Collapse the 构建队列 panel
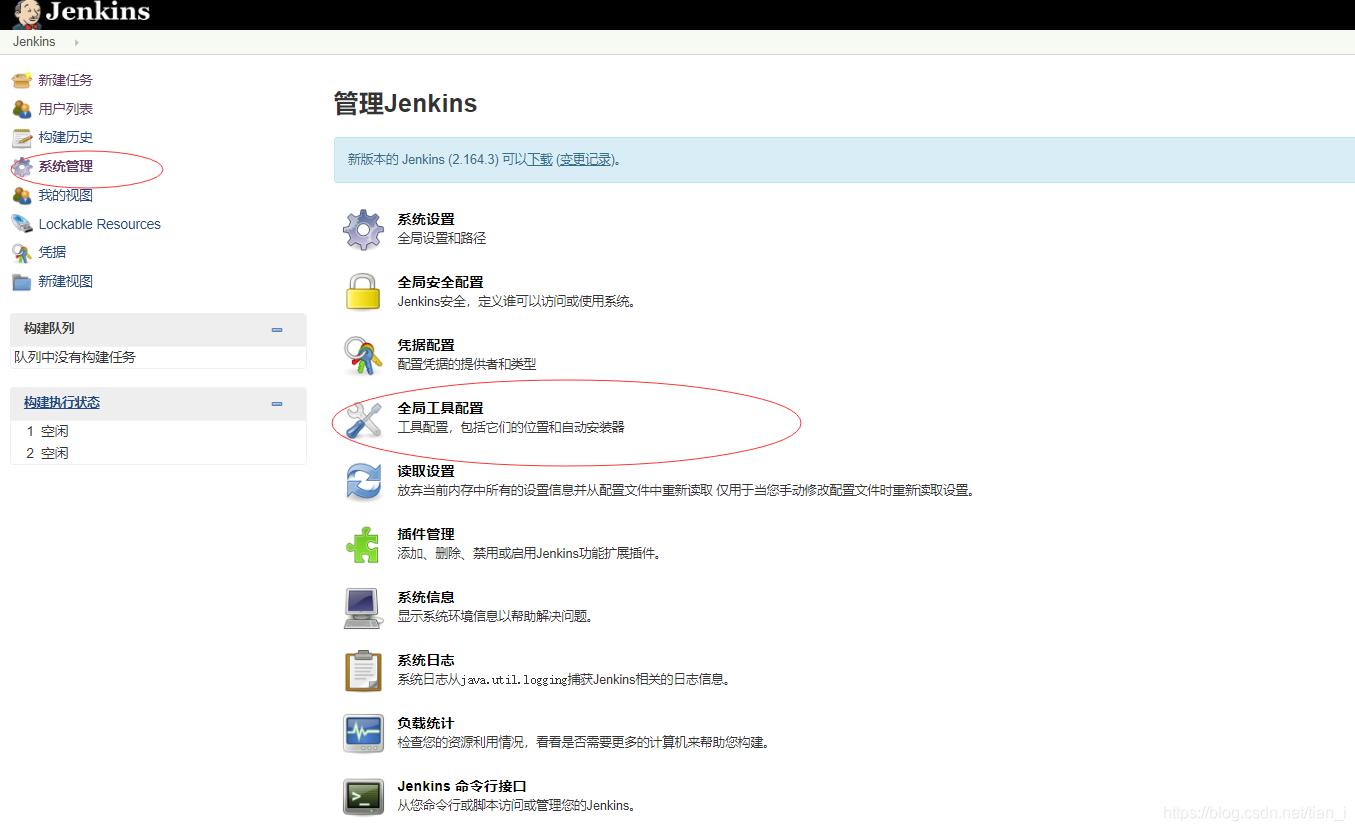1355x831 pixels. coord(277,329)
